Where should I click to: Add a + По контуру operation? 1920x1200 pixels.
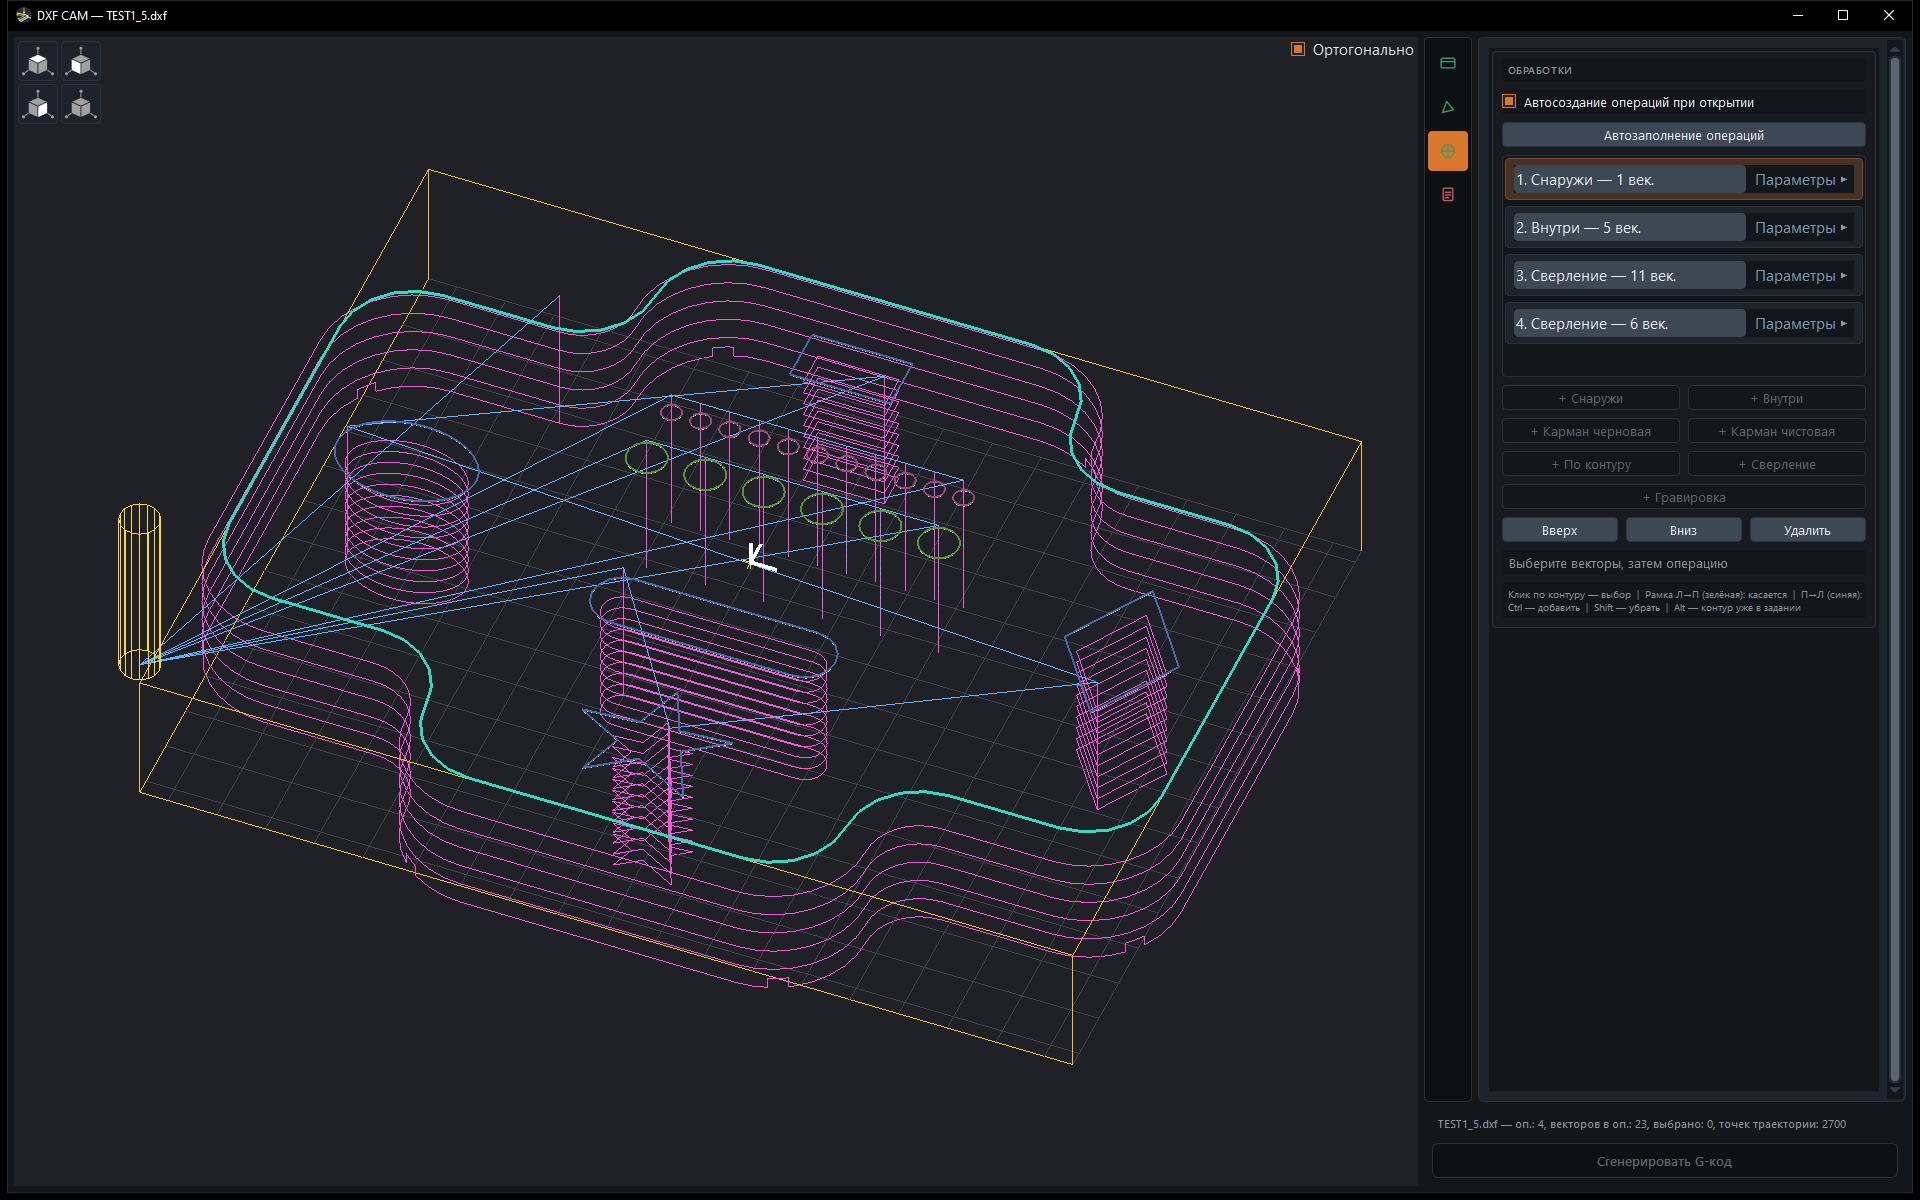1590,464
